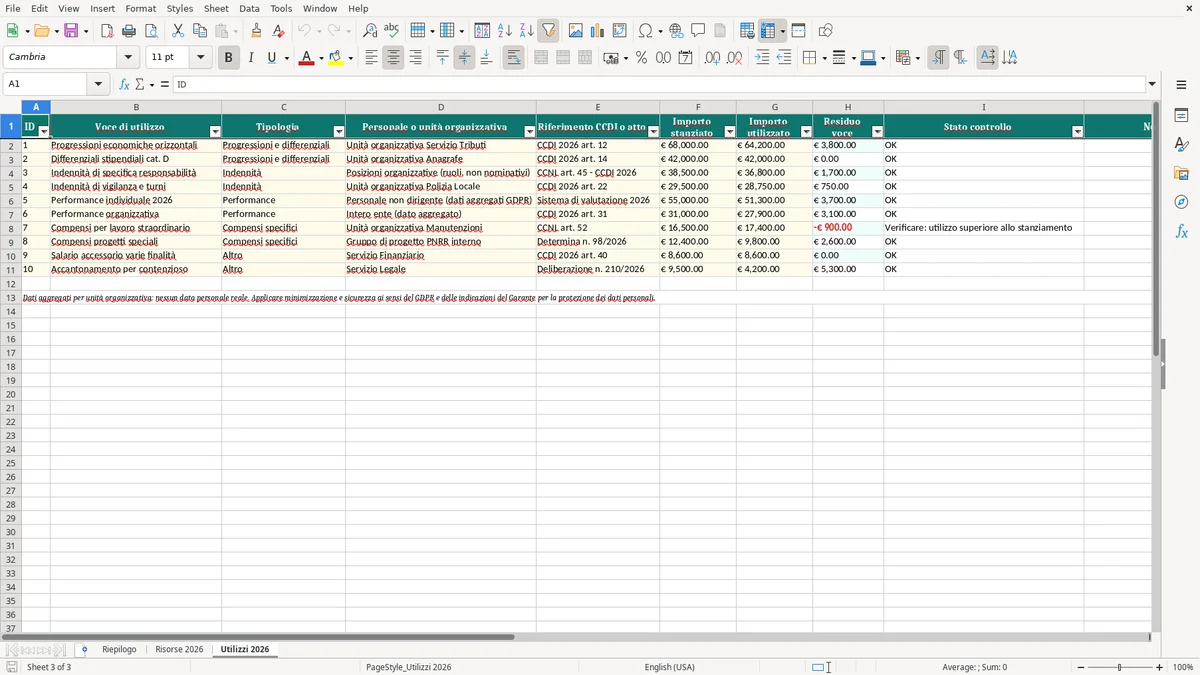The image size is (1200, 675).
Task: Add a new sheet button
Action: pos(84,649)
